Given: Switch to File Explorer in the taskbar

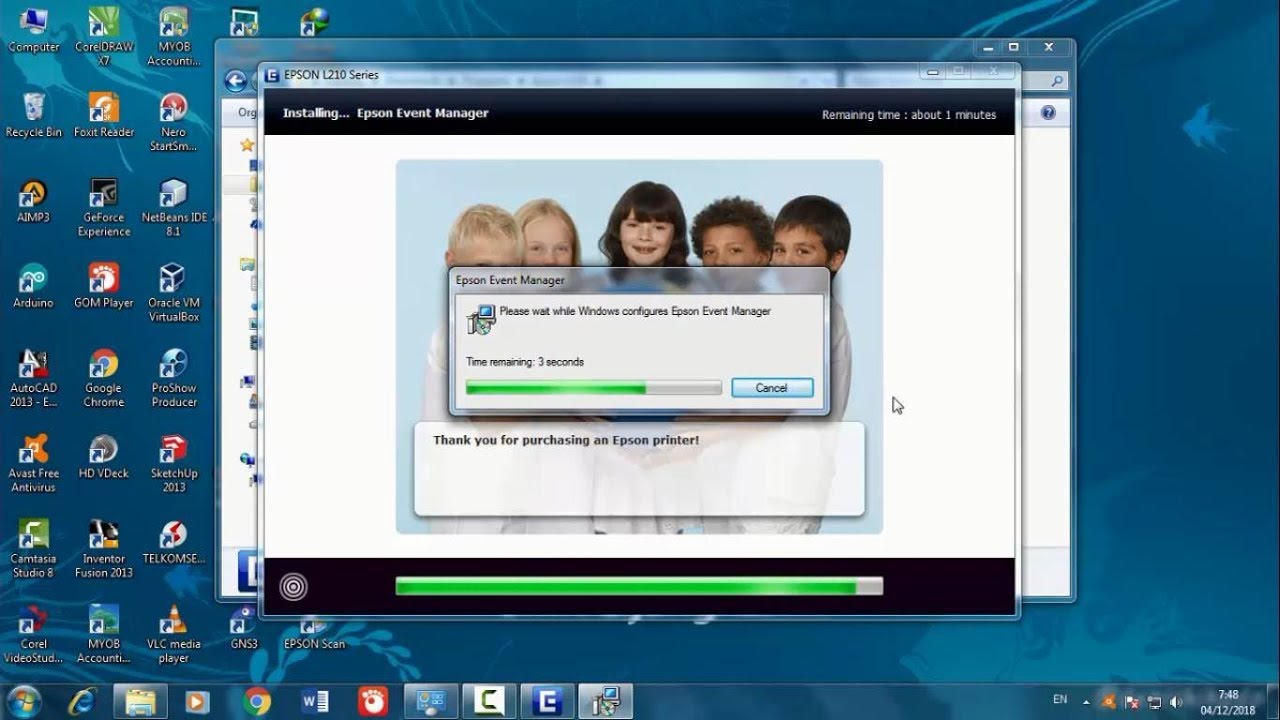Looking at the screenshot, I should coord(140,701).
